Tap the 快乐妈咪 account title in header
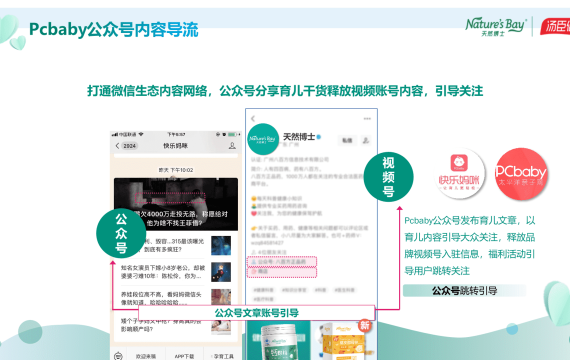This screenshot has width=570, height=360. pyautogui.click(x=176, y=146)
